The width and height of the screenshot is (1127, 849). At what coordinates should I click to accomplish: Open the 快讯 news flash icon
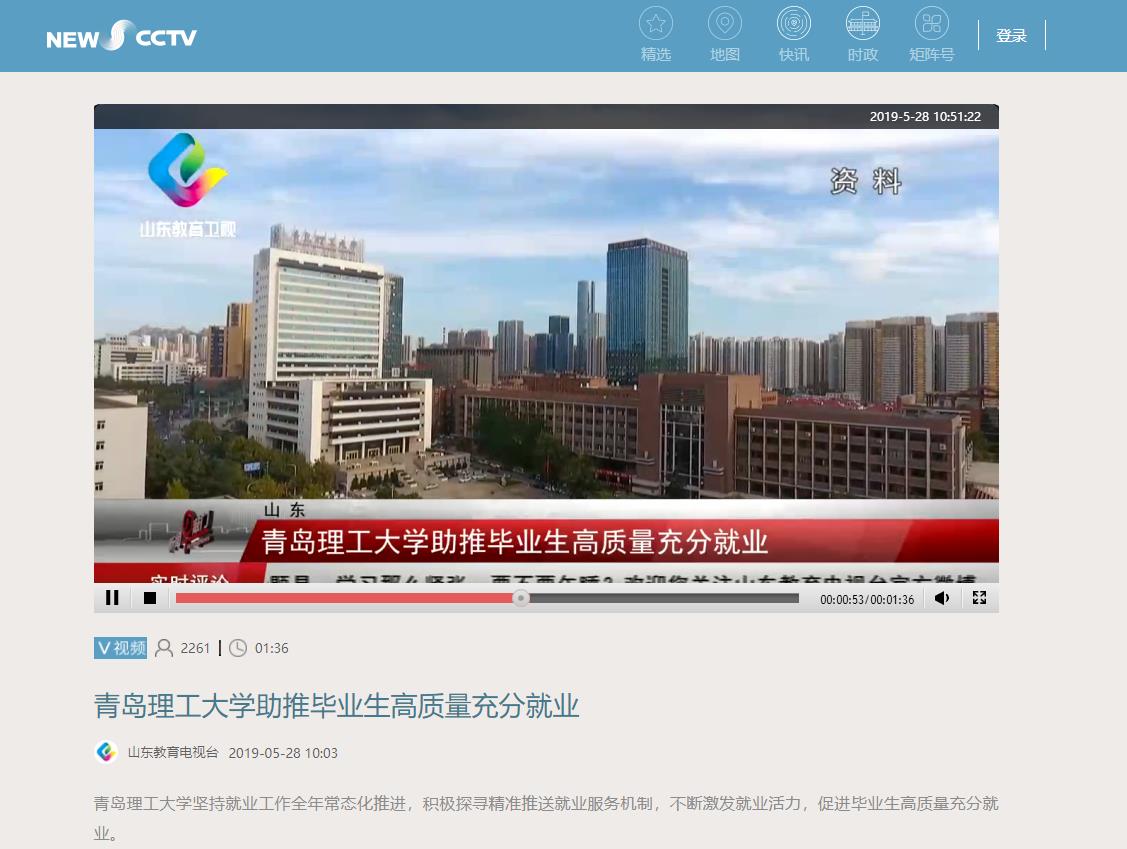click(x=794, y=24)
